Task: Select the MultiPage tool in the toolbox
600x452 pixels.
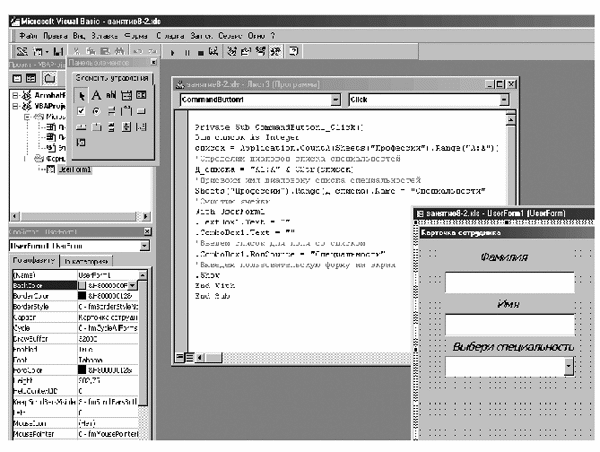Action: 96,127
